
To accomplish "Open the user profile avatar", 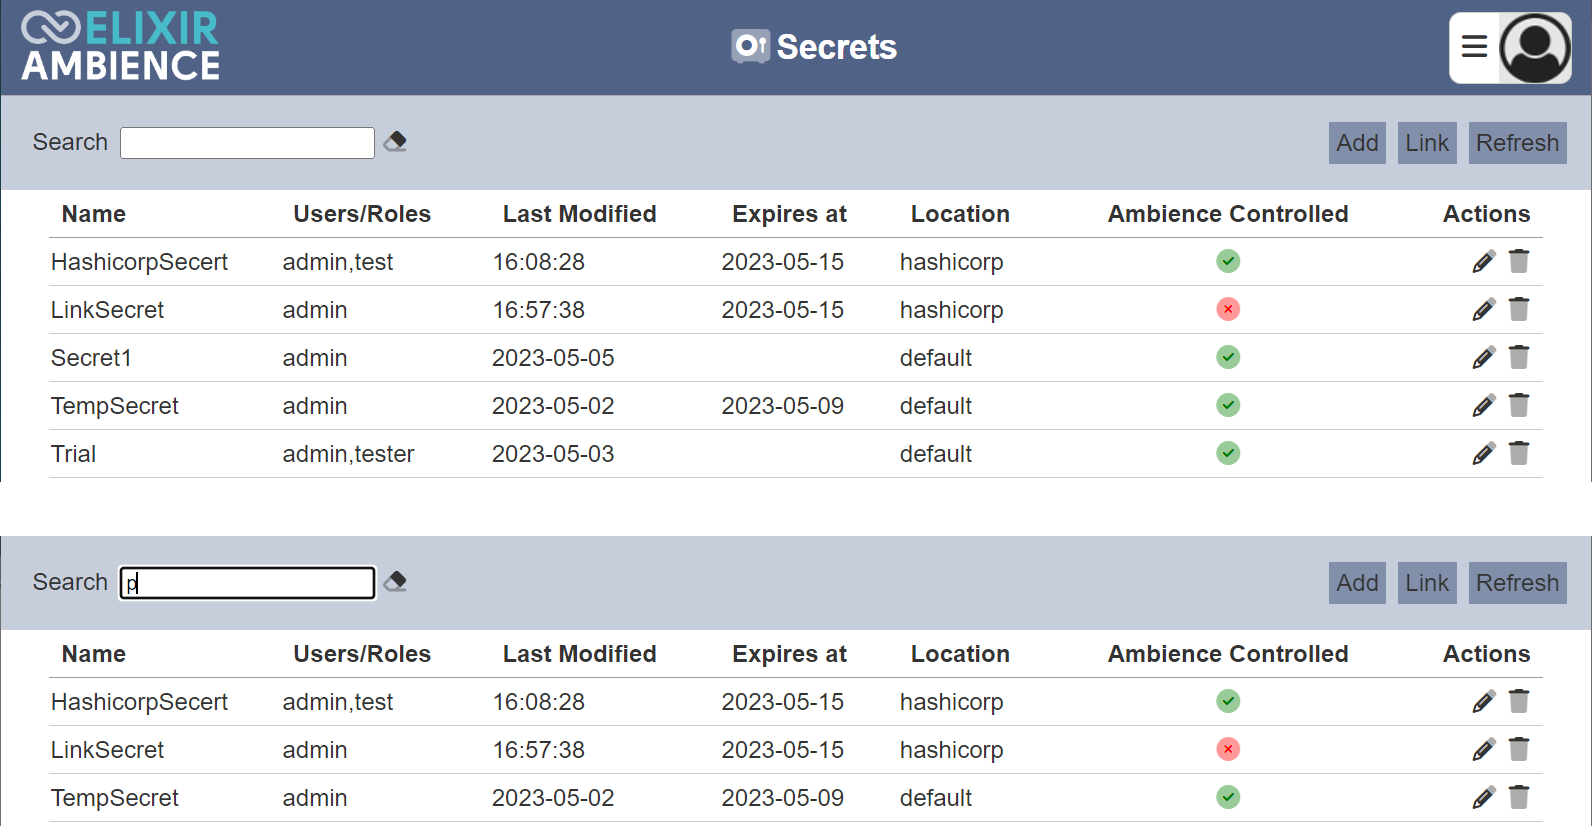I will pos(1535,47).
